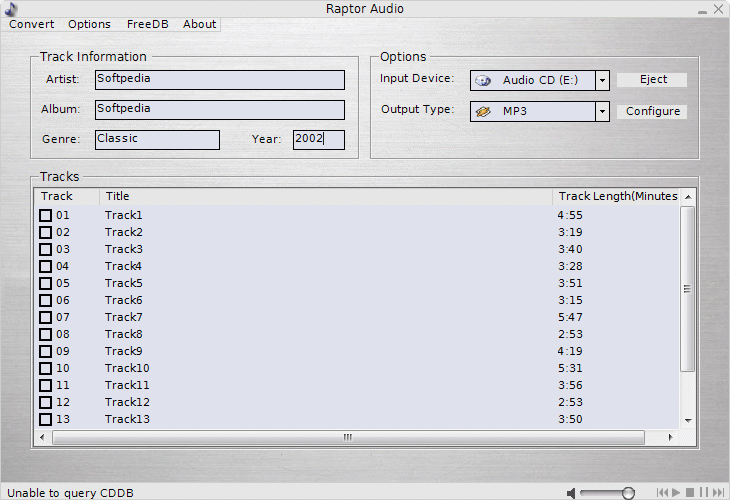Check the box for track 09

(46, 351)
